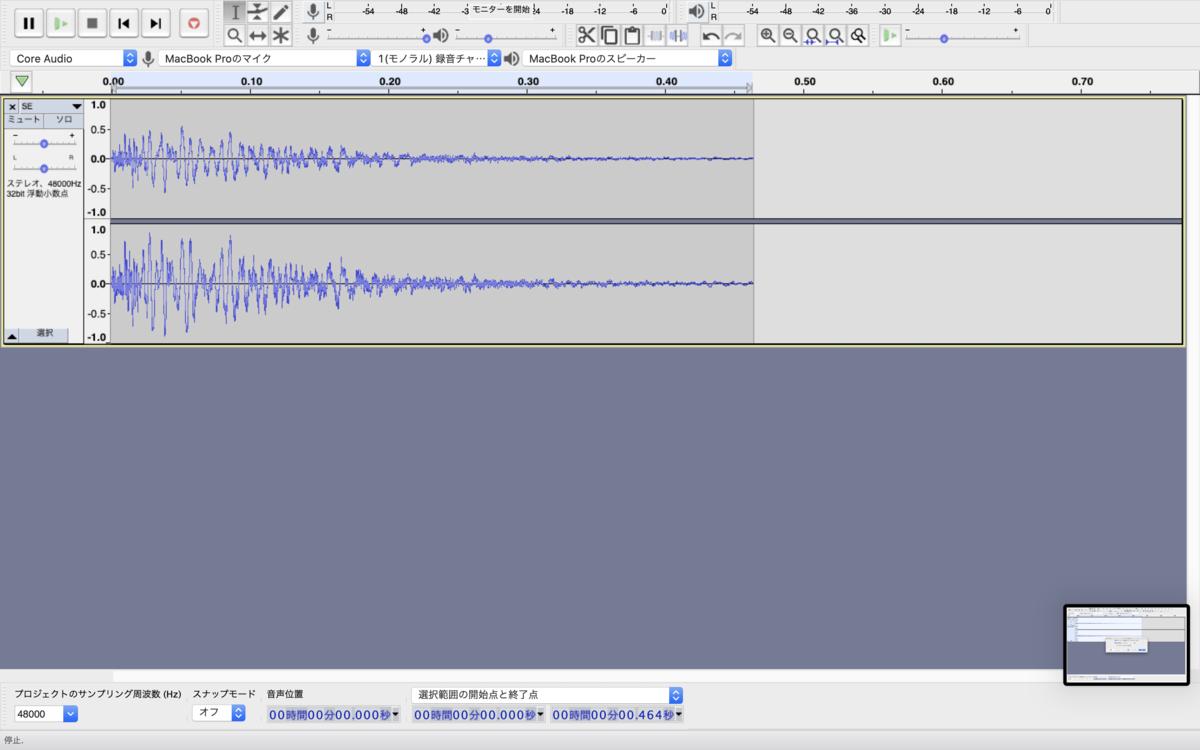Silence the selected audio via toolbar icon
Screen dimensions: 1200x750
click(678, 35)
